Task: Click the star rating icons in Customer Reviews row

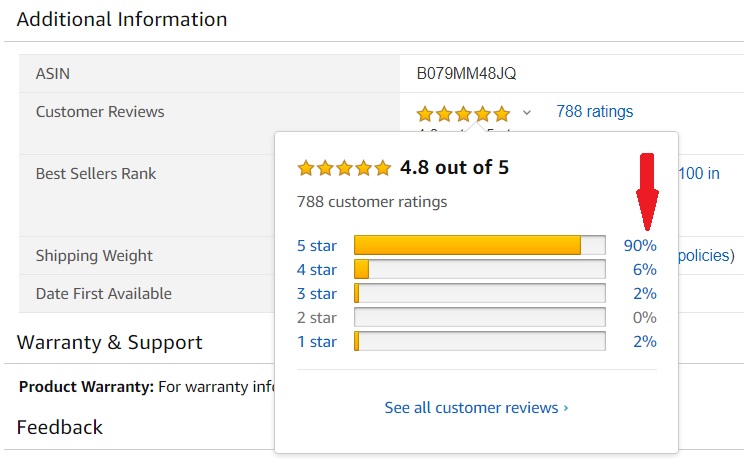Action: click(x=463, y=114)
